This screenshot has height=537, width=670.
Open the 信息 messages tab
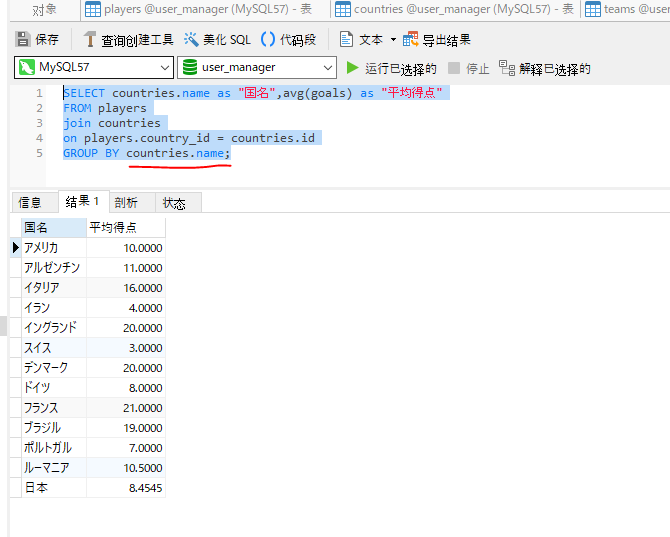click(x=34, y=202)
